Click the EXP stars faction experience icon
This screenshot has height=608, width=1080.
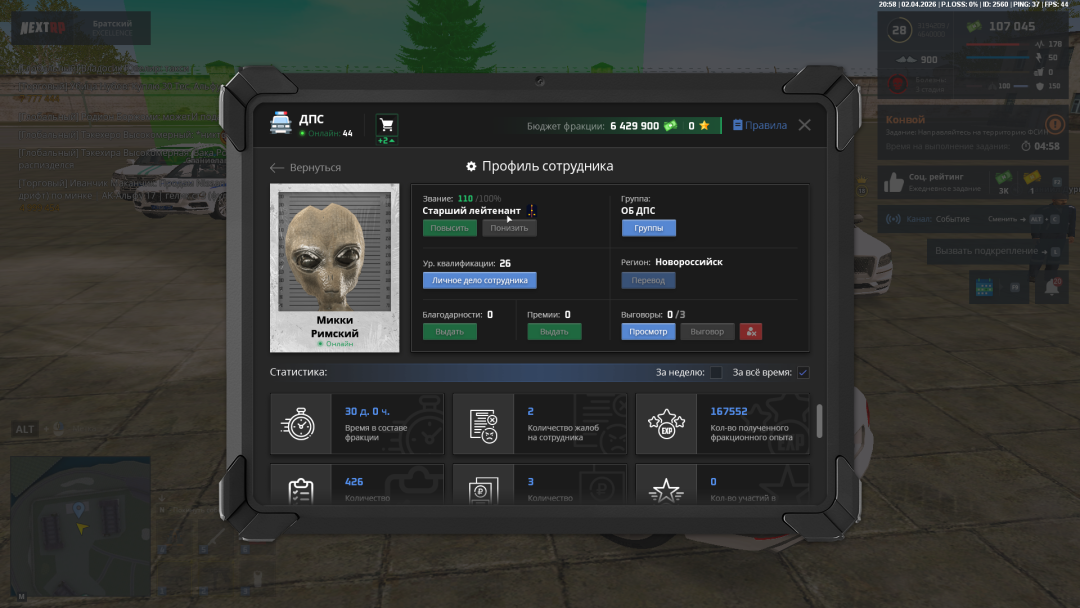click(x=666, y=424)
